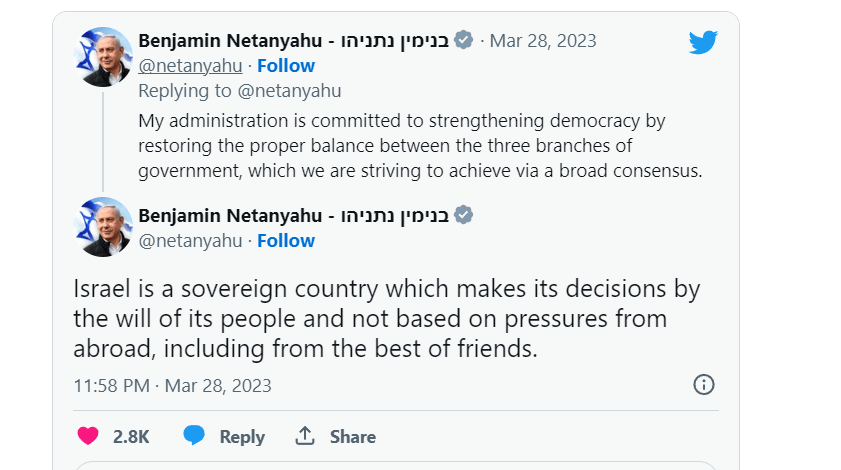Open the profile avatar of the main tweet

point(104,227)
